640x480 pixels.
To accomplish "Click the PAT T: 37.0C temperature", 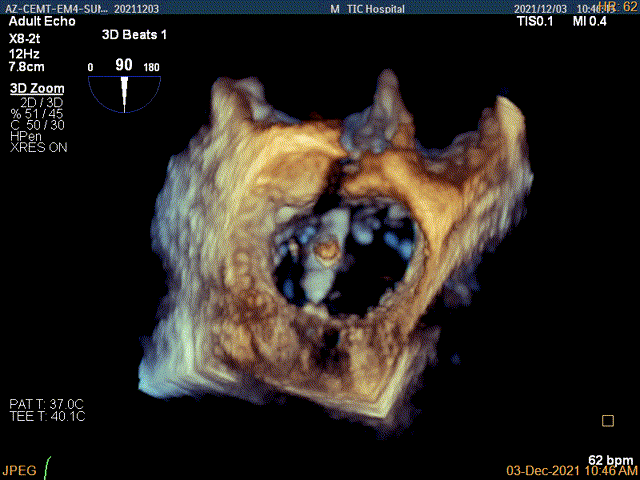I will click(x=47, y=403).
